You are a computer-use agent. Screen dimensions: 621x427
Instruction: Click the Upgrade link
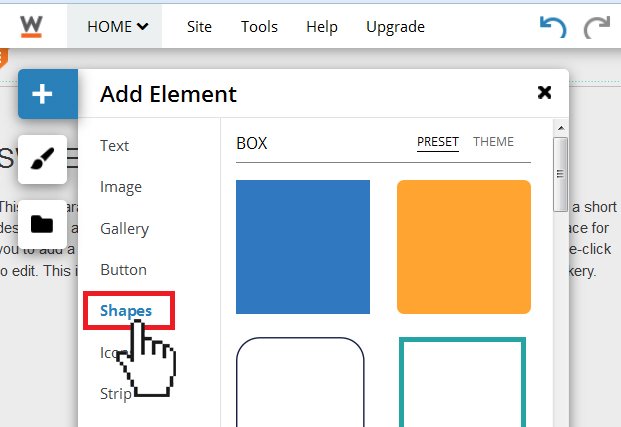pyautogui.click(x=395, y=27)
